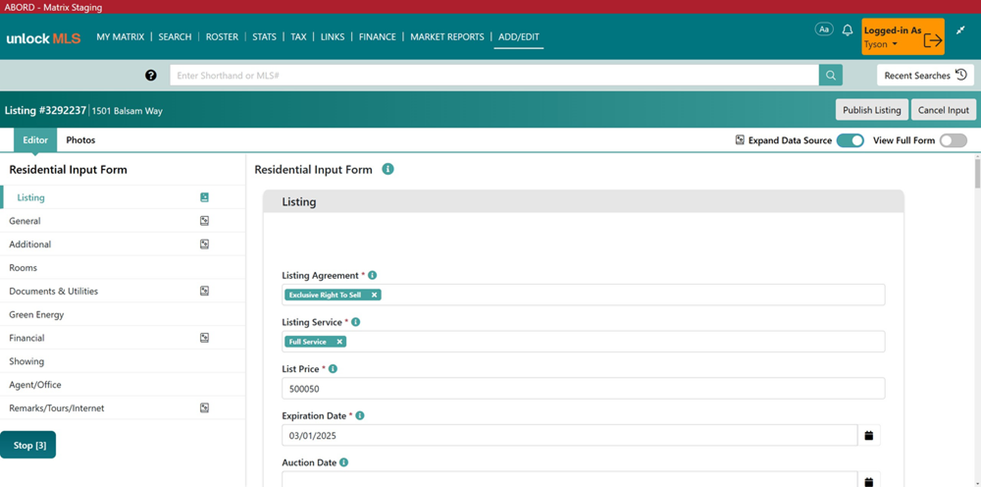The height and width of the screenshot is (487, 981).
Task: Open the STATS menu
Action: (264, 37)
